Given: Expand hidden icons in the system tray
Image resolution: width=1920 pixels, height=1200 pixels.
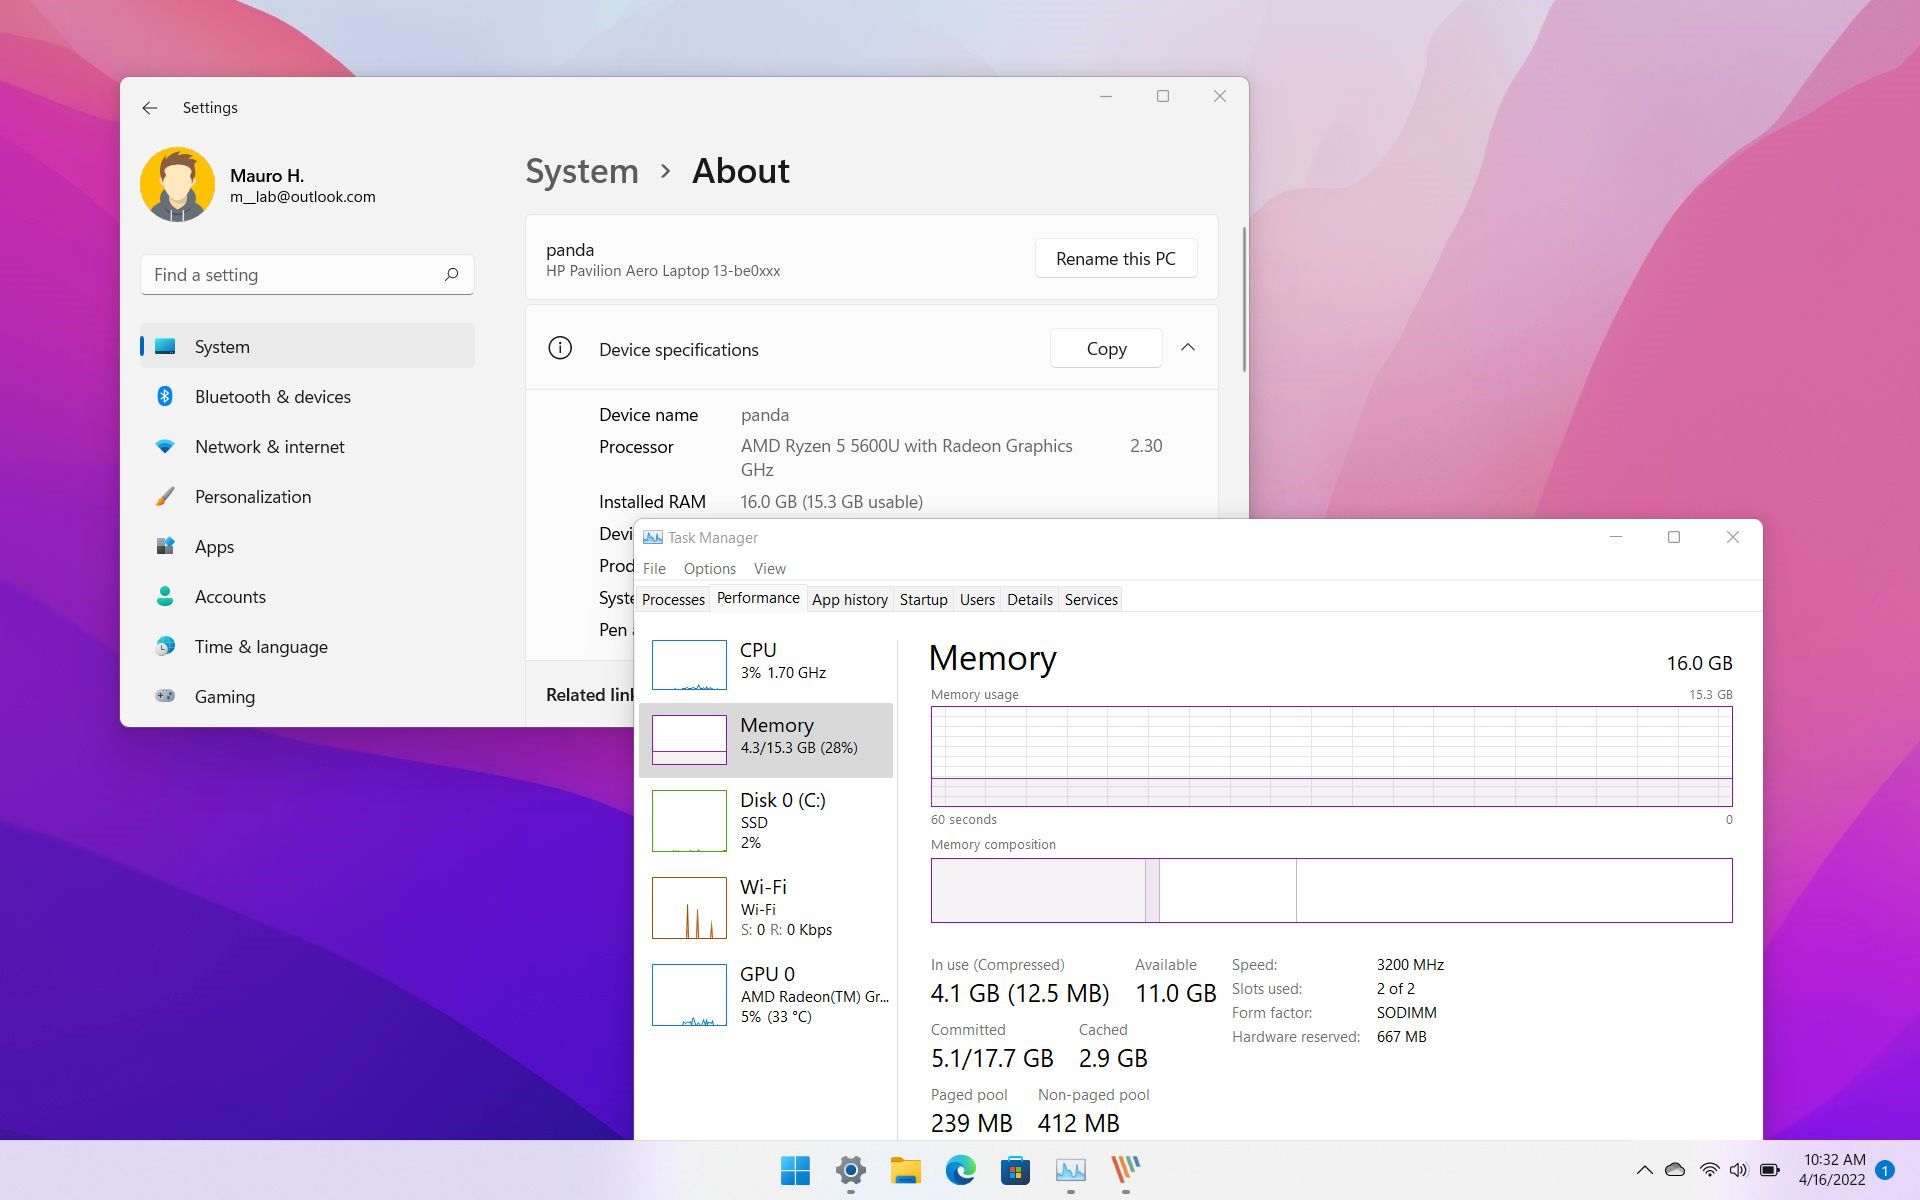Looking at the screenshot, I should click(1643, 1171).
